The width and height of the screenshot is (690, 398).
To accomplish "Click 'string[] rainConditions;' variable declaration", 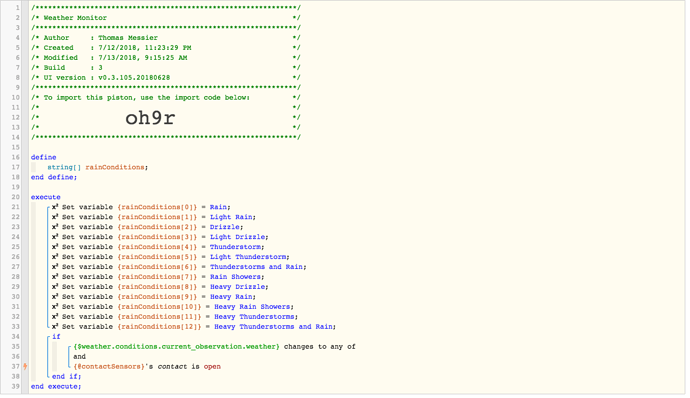I will pyautogui.click(x=98, y=167).
